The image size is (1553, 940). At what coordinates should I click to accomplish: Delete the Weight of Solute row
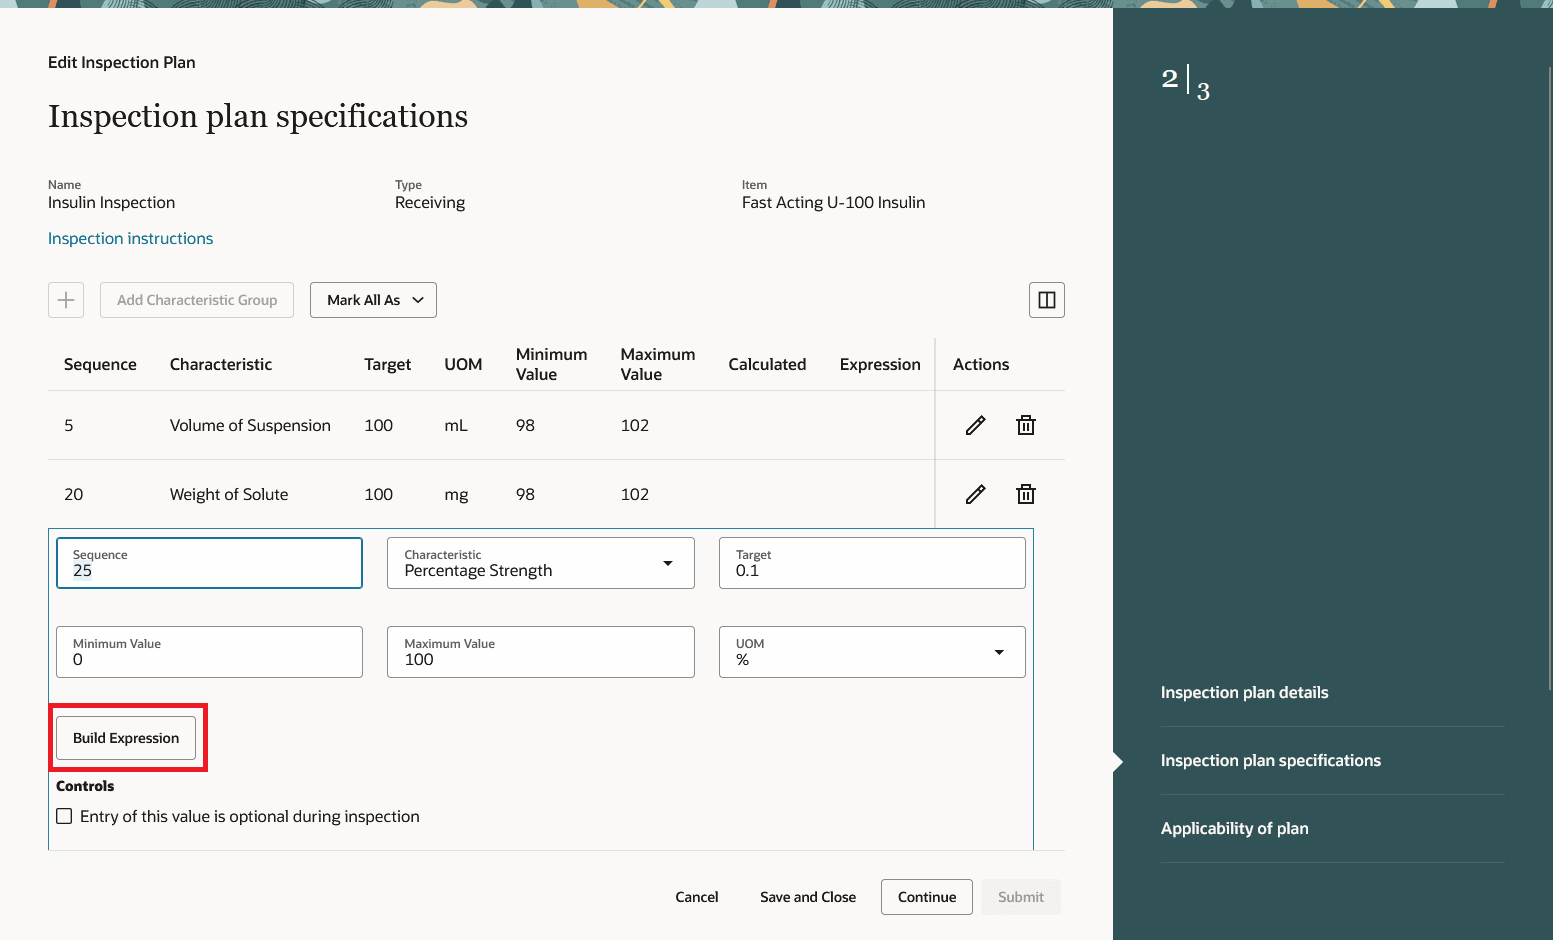coord(1026,494)
